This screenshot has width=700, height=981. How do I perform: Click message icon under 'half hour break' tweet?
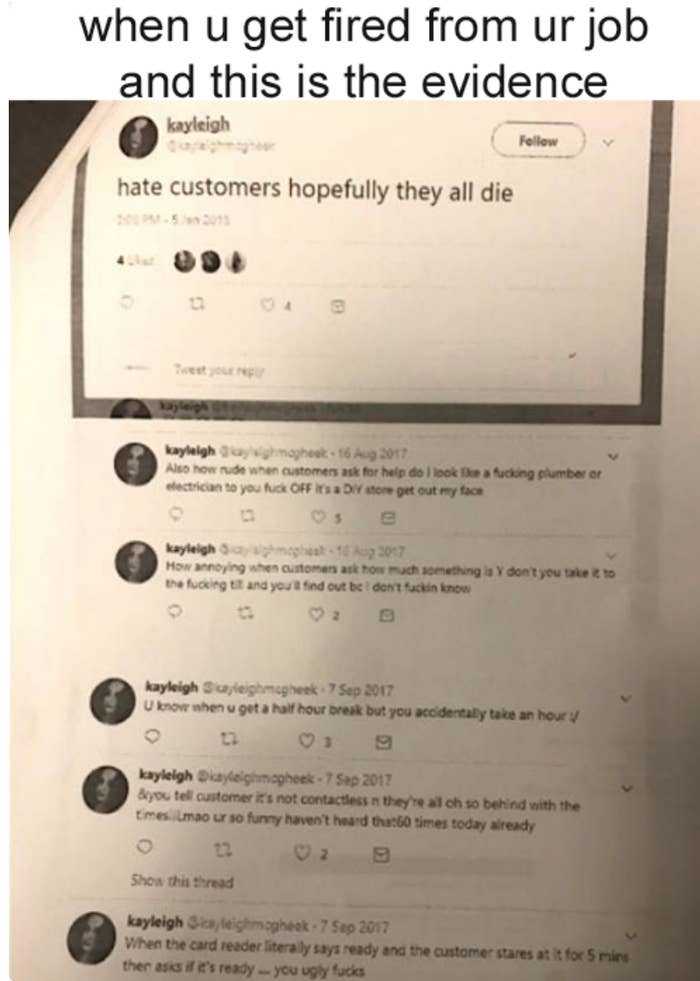pyautogui.click(x=383, y=743)
